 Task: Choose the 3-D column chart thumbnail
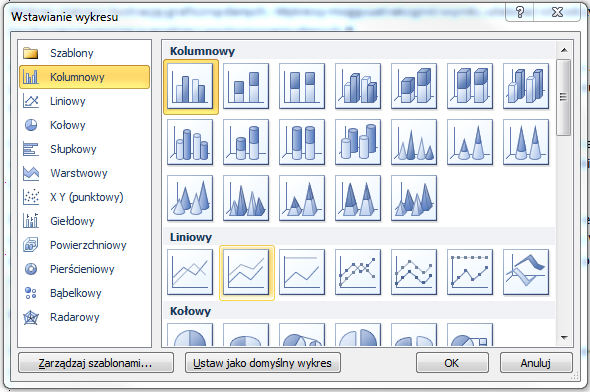click(526, 86)
